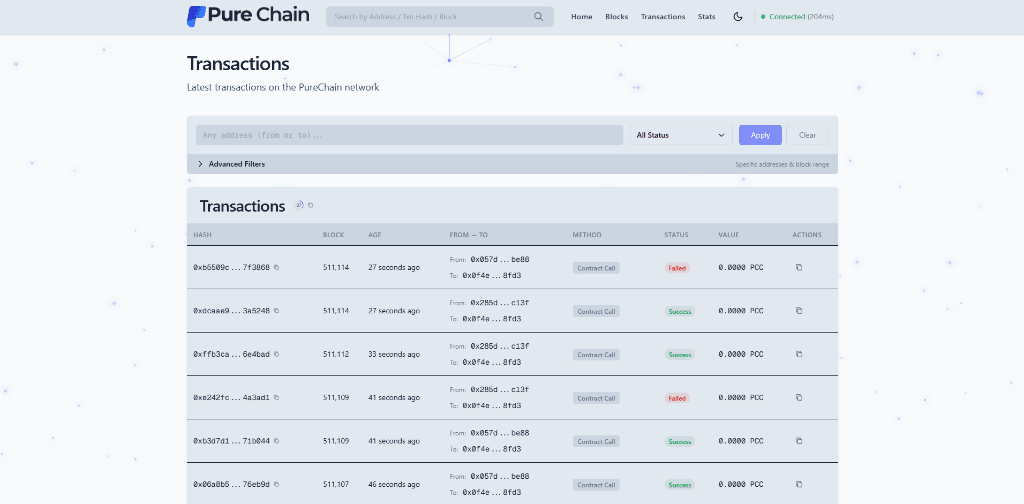1024x504 pixels.
Task: Click the VALUE column header
Action: [729, 234]
